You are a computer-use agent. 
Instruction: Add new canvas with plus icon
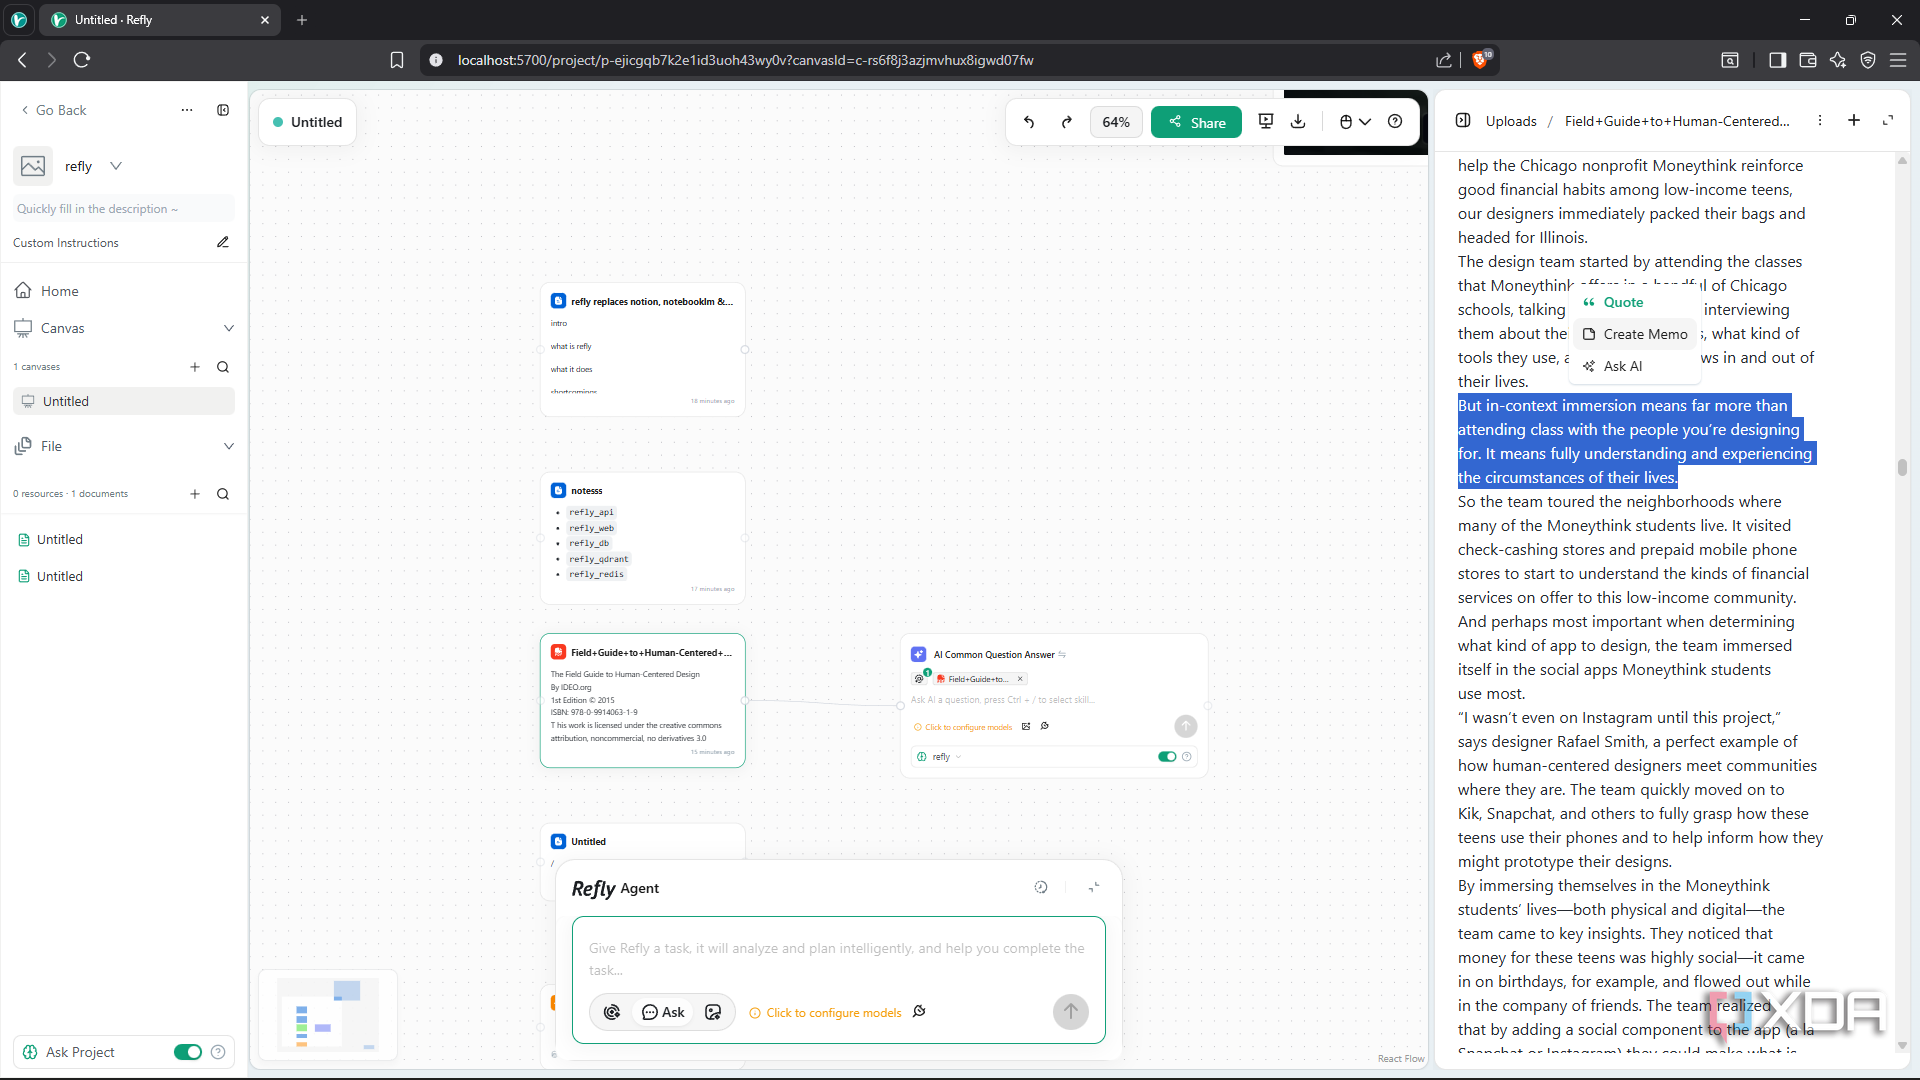195,367
